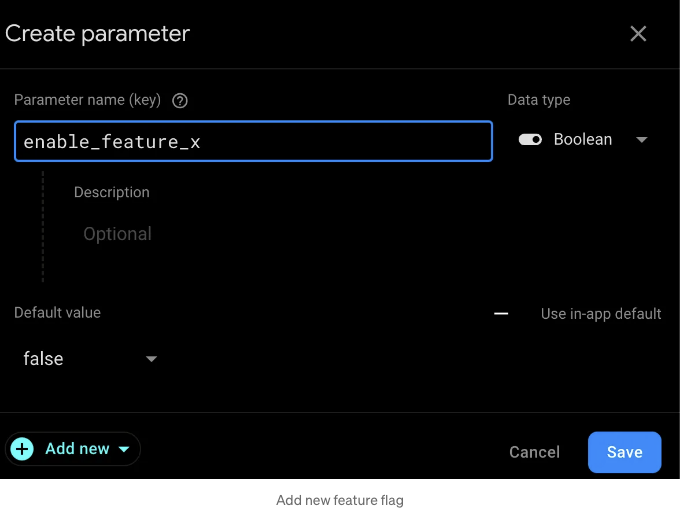Screen dimensions: 680x509
Task: Click the Default value label
Action: (57, 313)
